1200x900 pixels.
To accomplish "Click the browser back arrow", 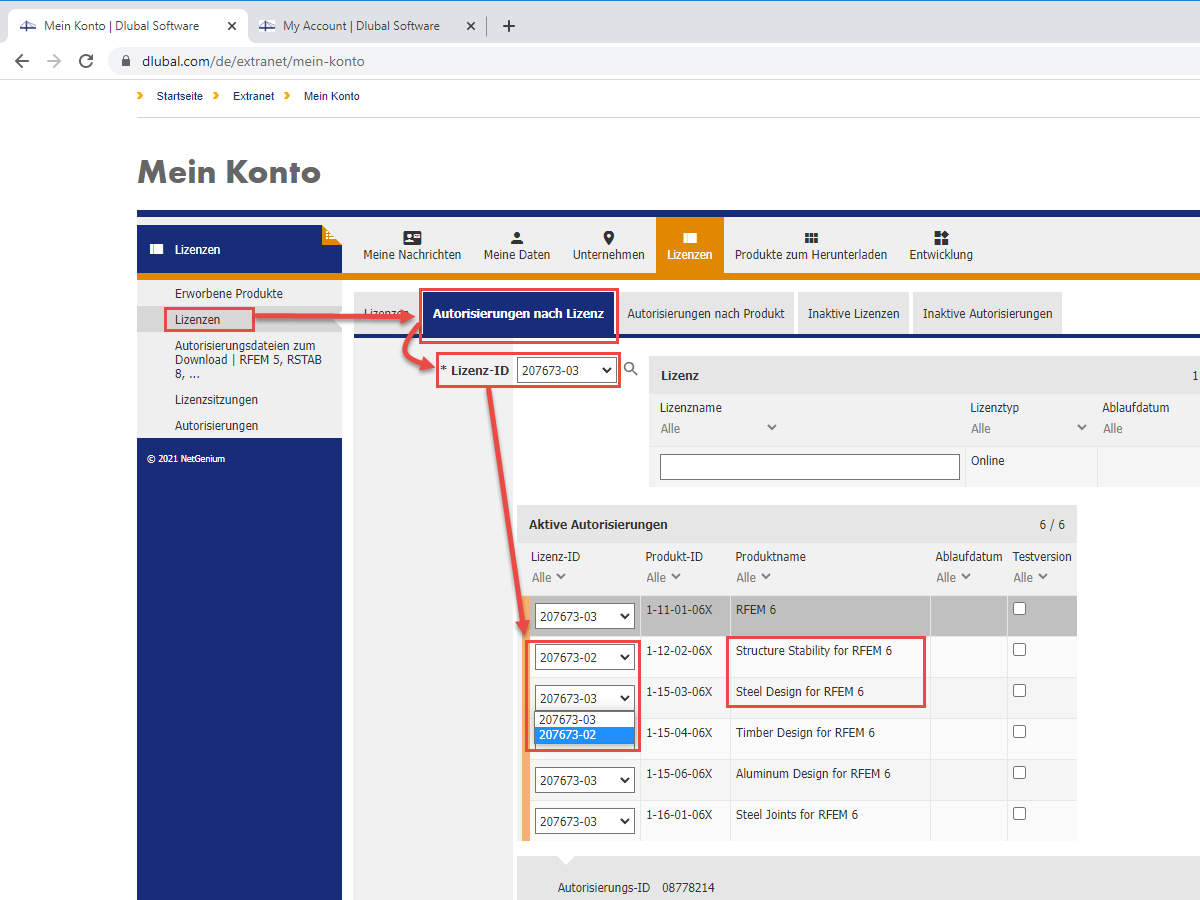I will click(x=22, y=61).
